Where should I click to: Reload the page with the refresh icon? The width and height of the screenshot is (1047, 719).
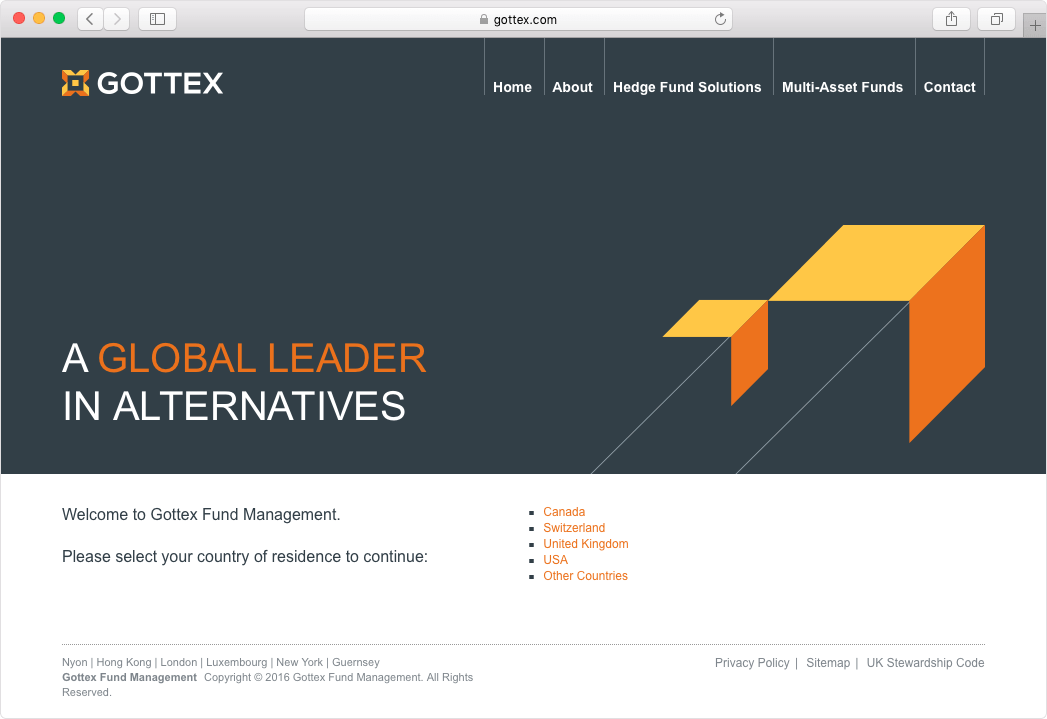720,19
